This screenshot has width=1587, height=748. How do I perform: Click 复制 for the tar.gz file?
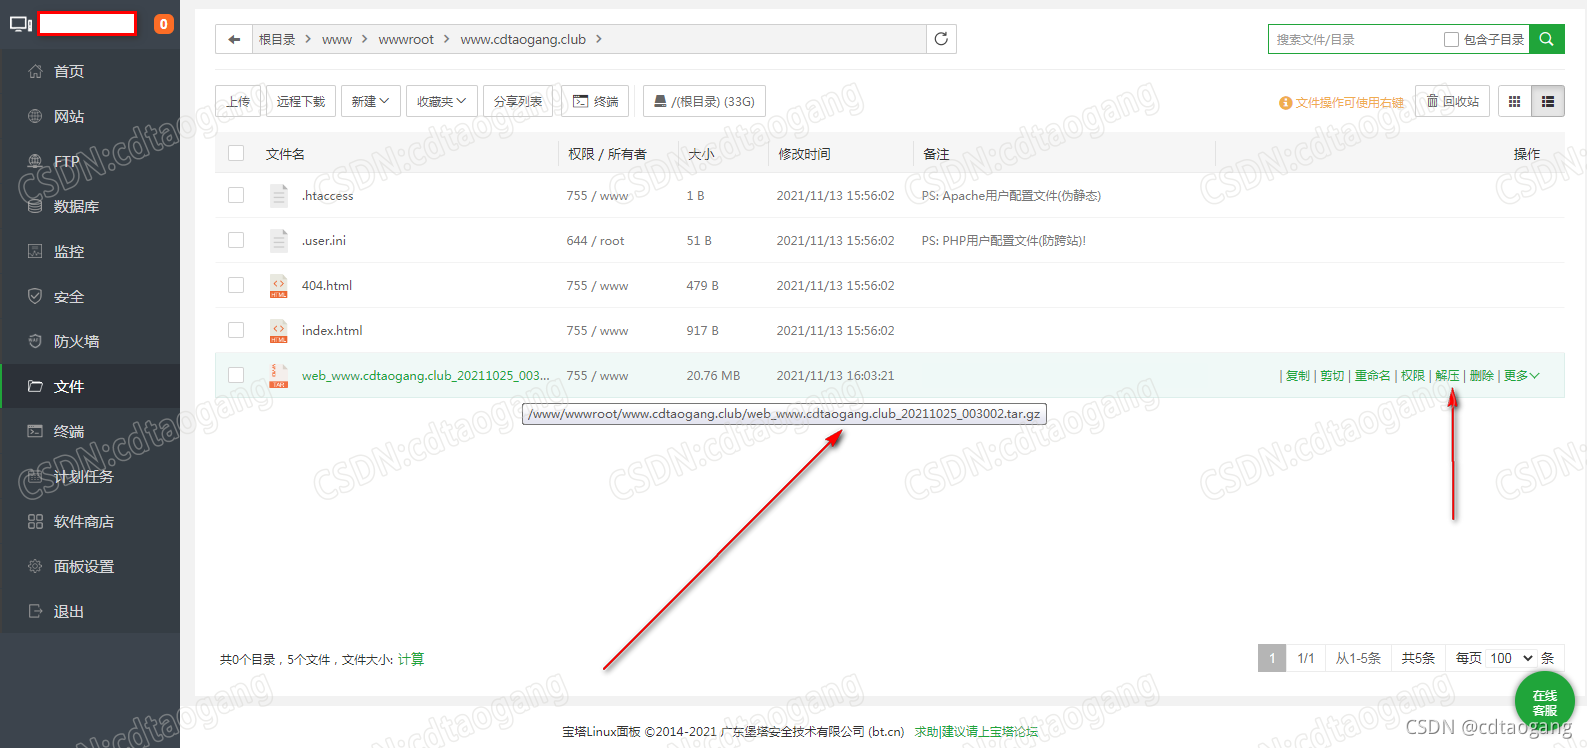pyautogui.click(x=1297, y=376)
